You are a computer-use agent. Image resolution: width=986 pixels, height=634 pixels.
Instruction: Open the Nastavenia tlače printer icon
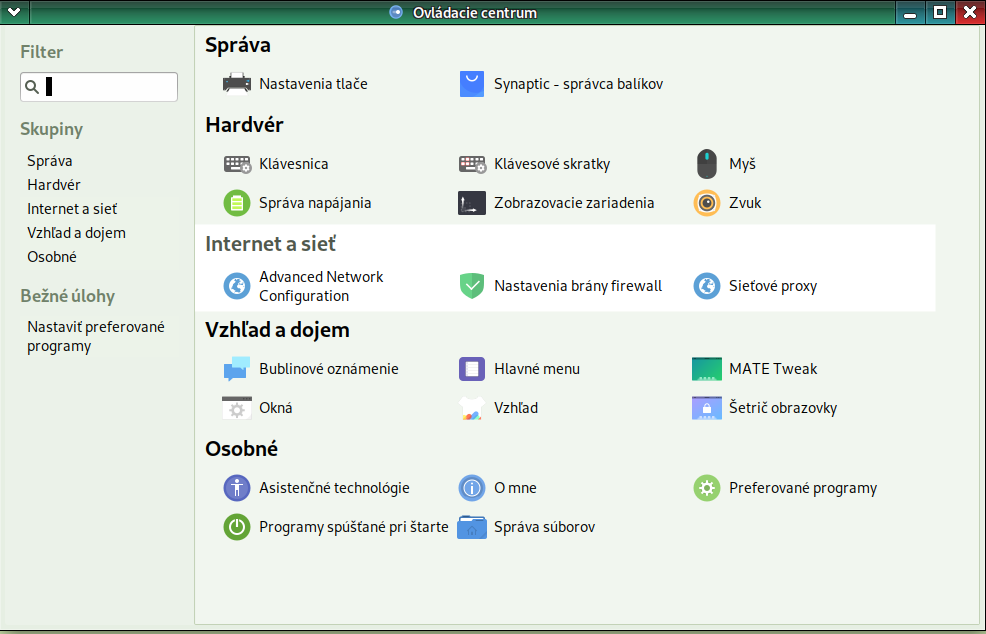pos(237,84)
